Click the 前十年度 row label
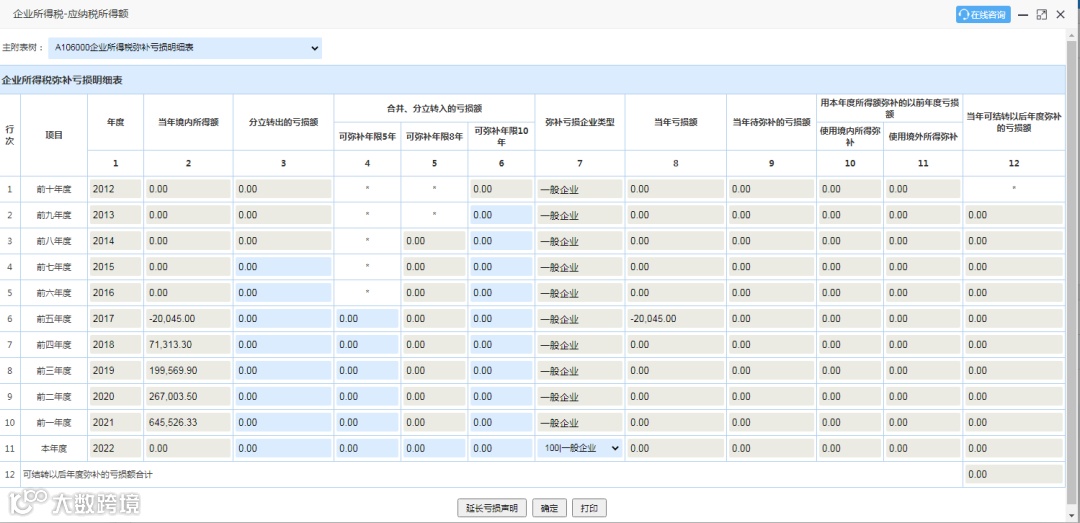1080x523 pixels. [54, 189]
